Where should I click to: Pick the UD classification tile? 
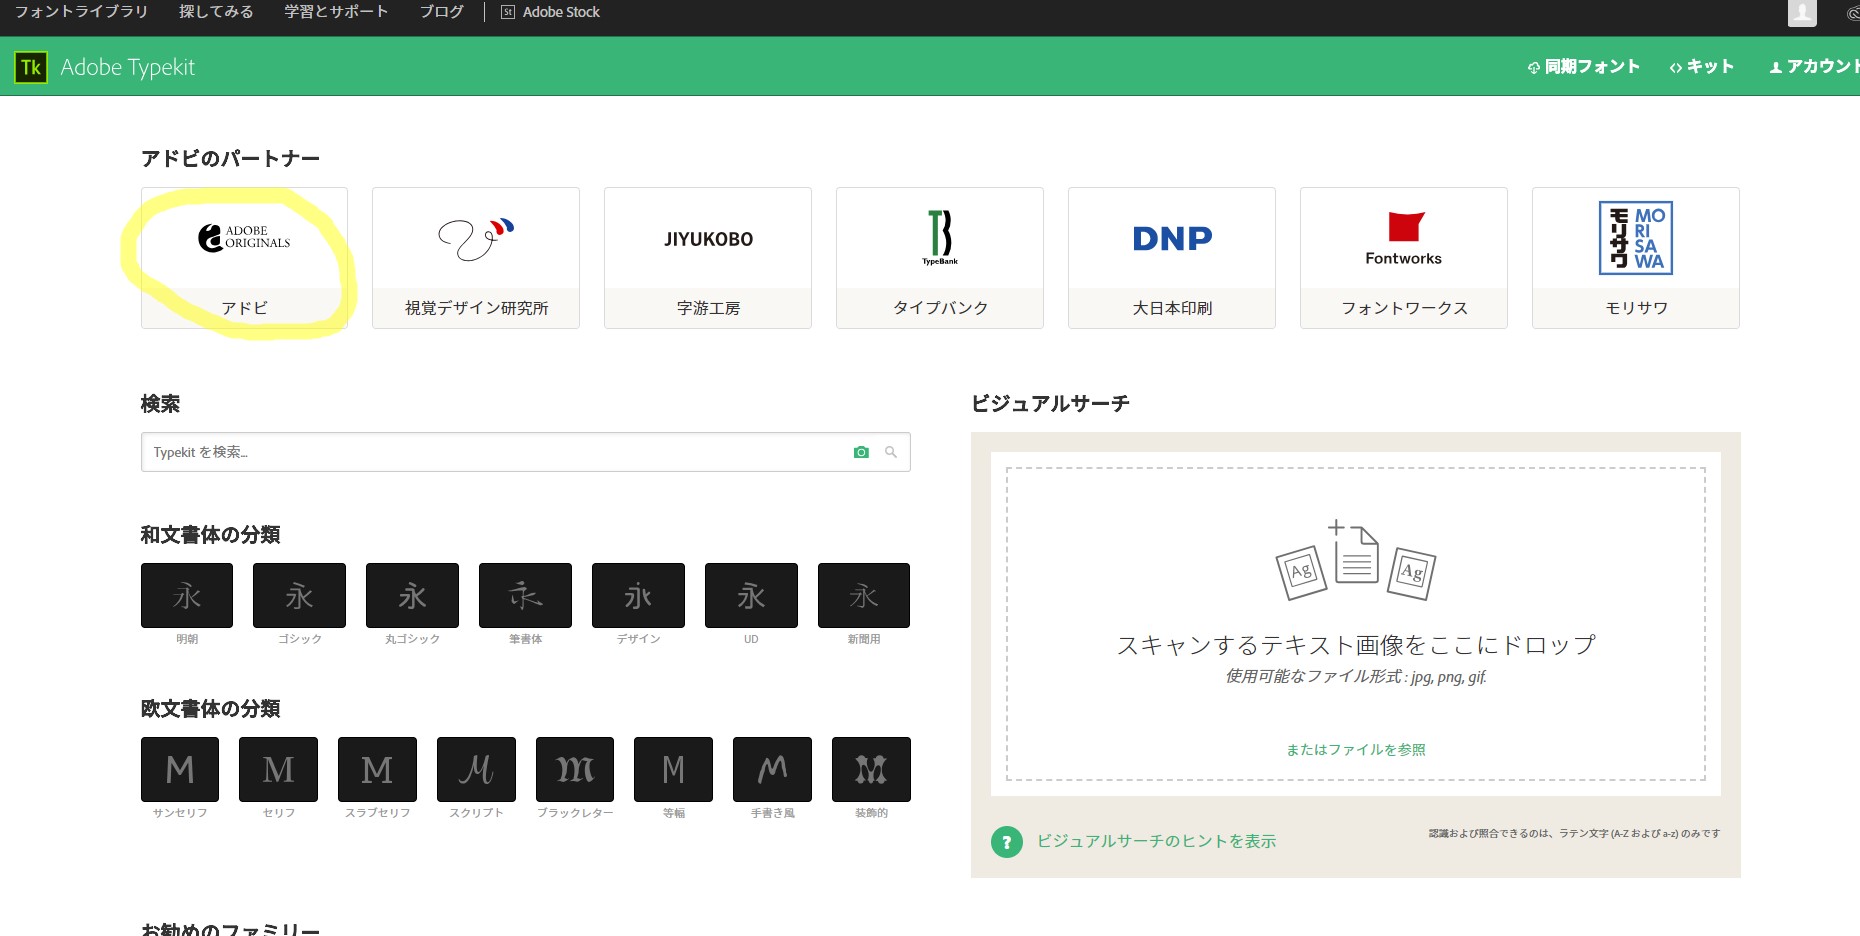(751, 595)
